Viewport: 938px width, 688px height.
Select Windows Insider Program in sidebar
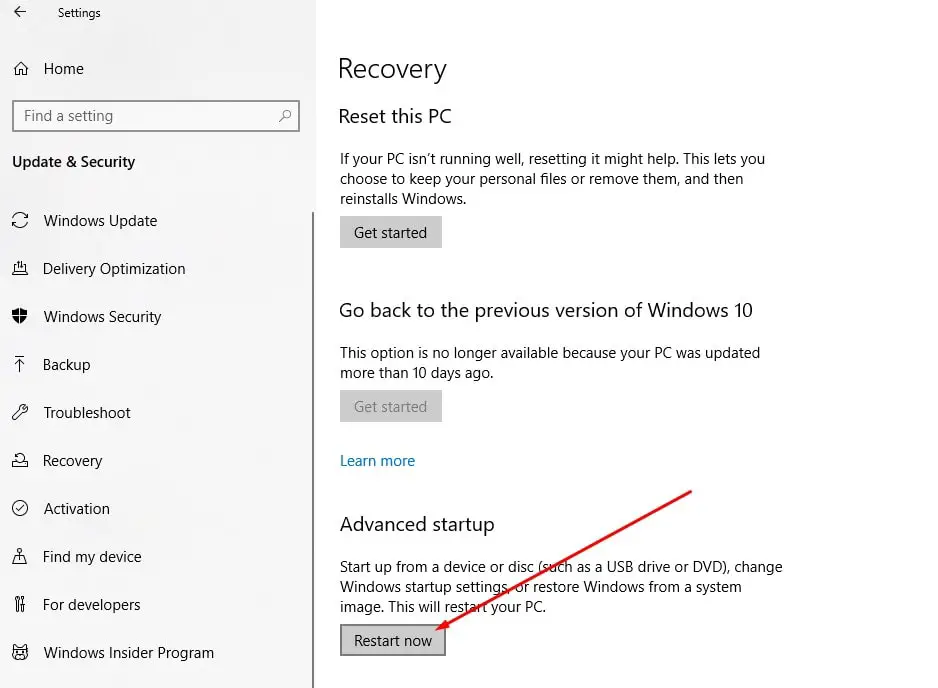(128, 653)
